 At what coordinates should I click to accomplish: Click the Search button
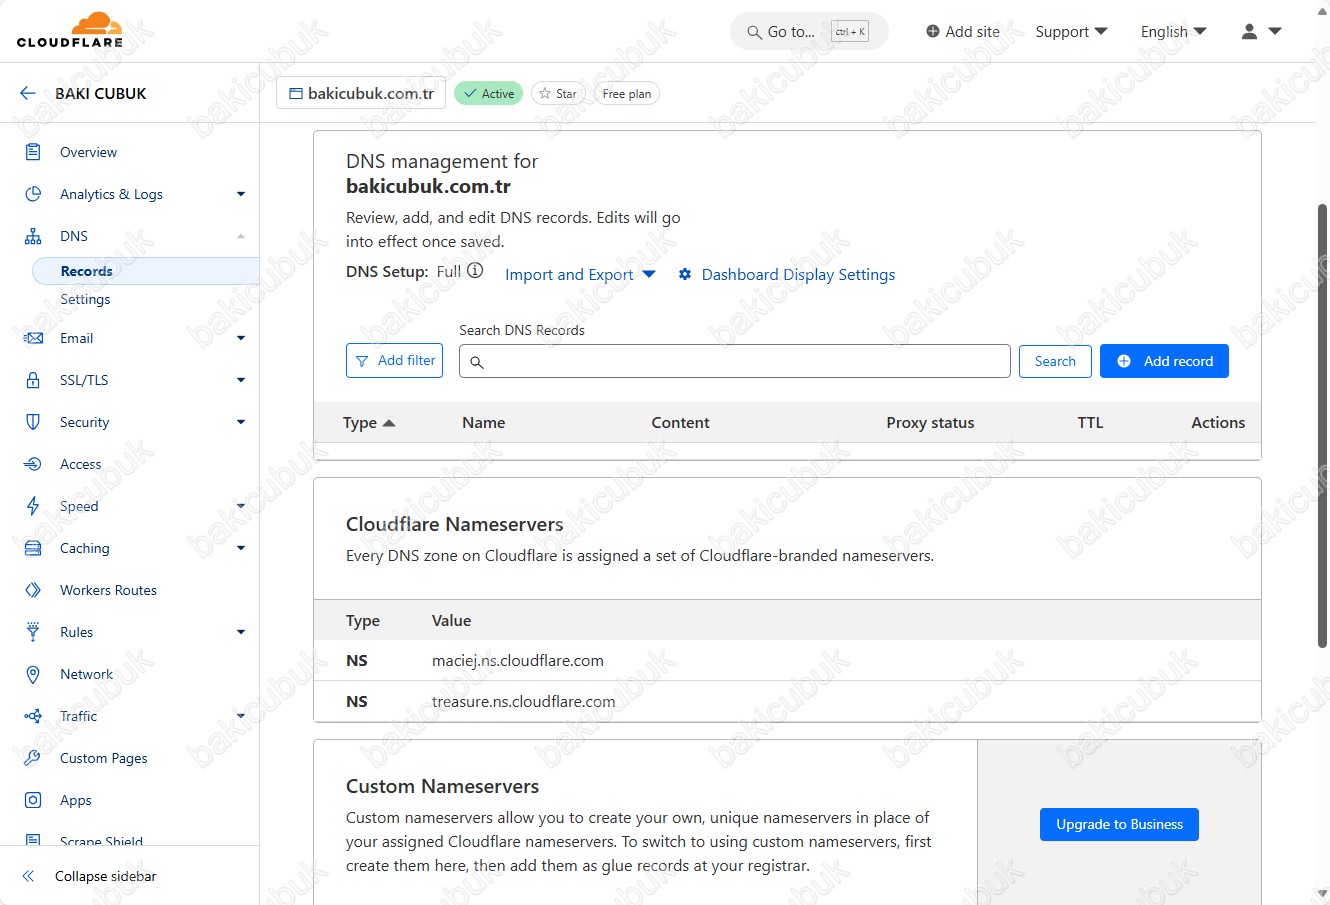[x=1055, y=361]
